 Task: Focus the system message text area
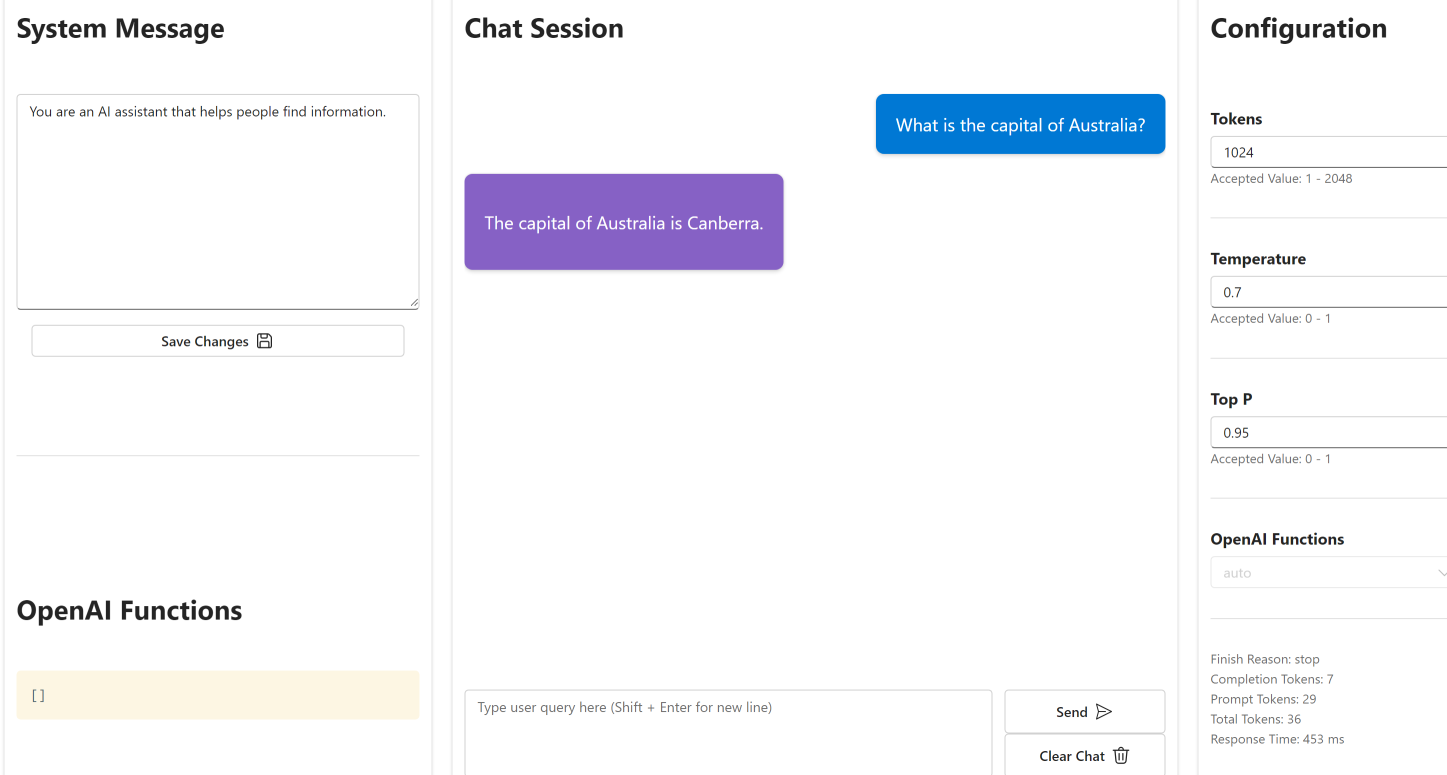pyautogui.click(x=218, y=202)
